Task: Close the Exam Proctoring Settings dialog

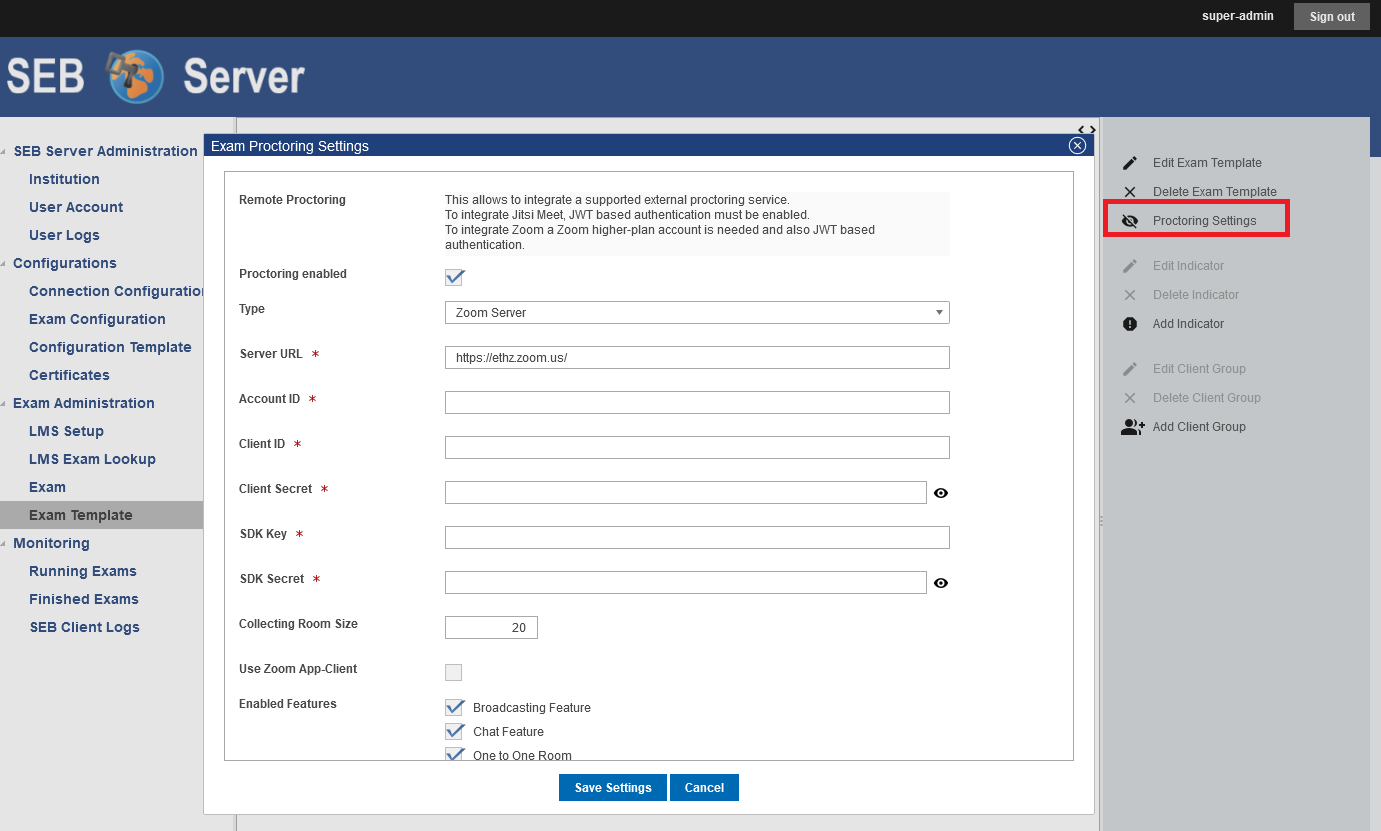Action: (1077, 146)
